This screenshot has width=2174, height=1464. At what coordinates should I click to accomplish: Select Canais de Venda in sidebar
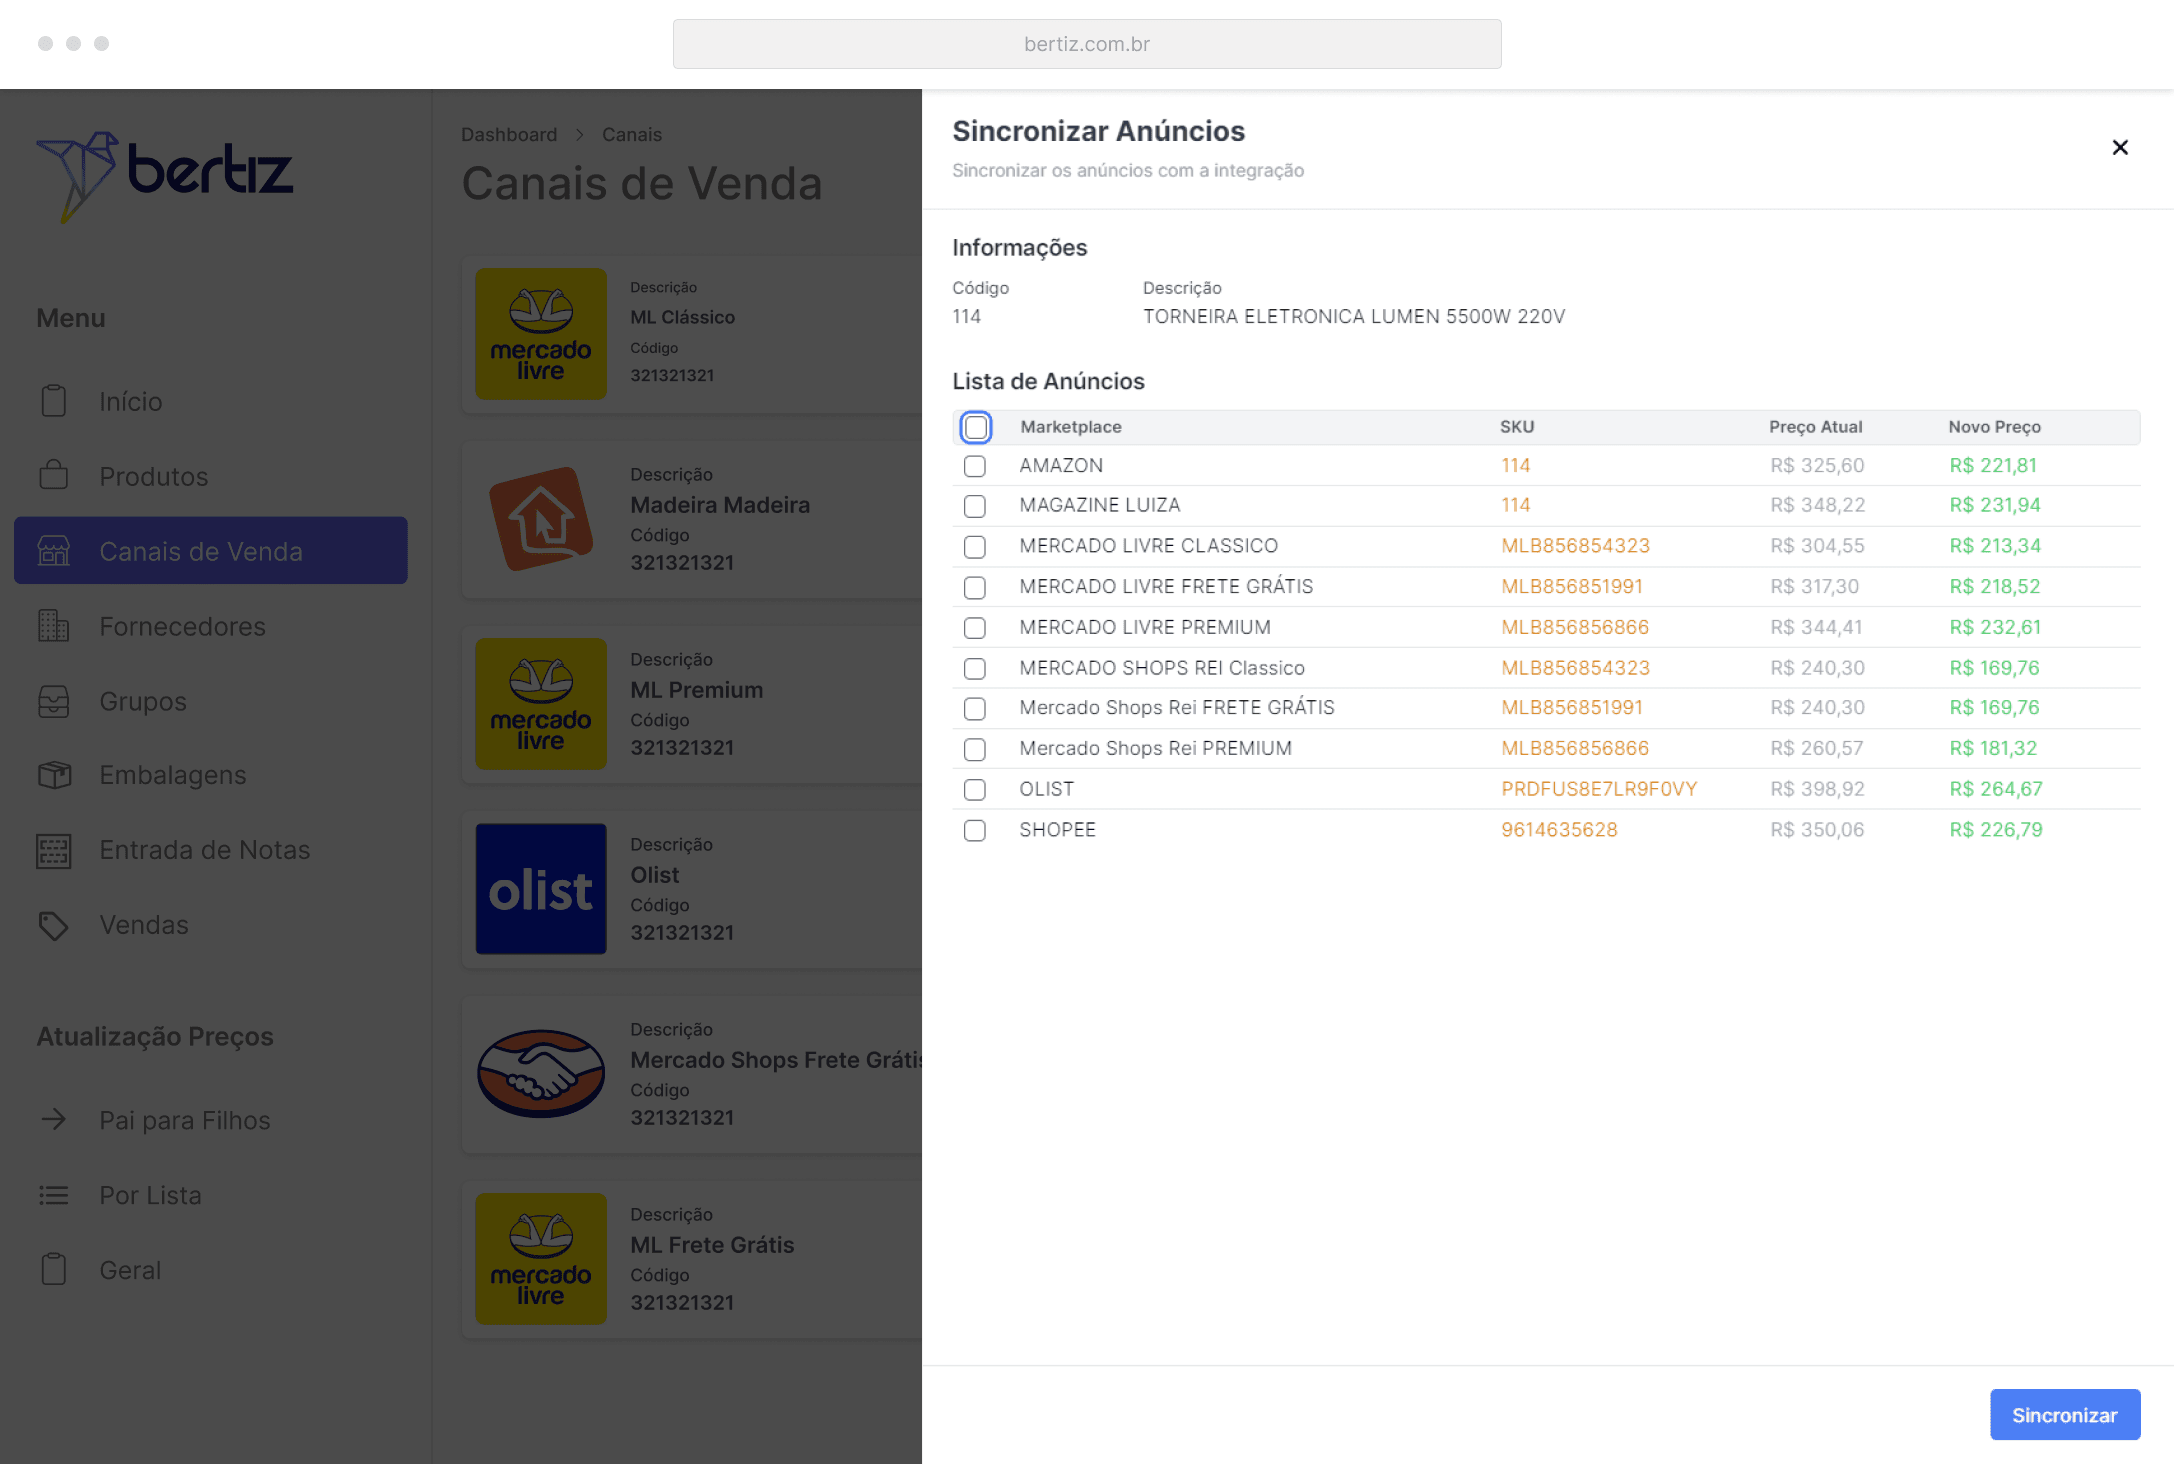tap(211, 551)
